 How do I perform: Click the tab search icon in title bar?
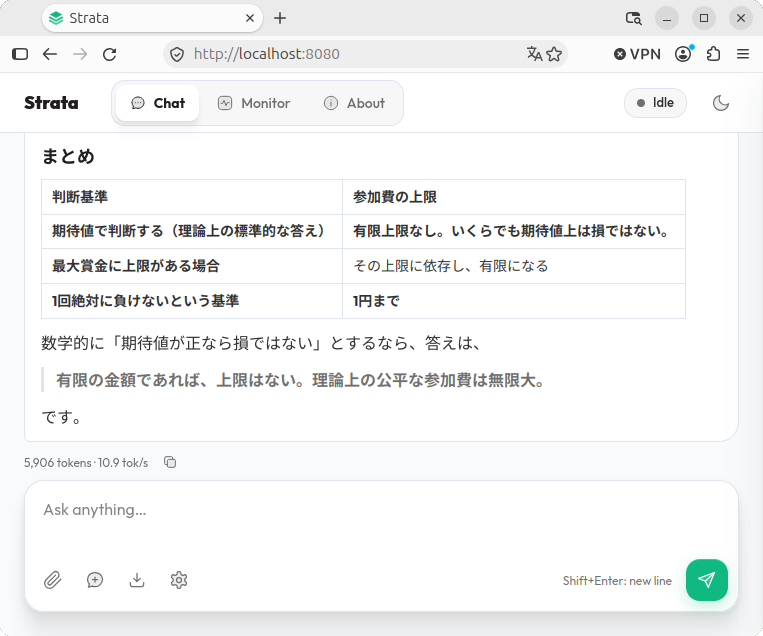pos(633,18)
